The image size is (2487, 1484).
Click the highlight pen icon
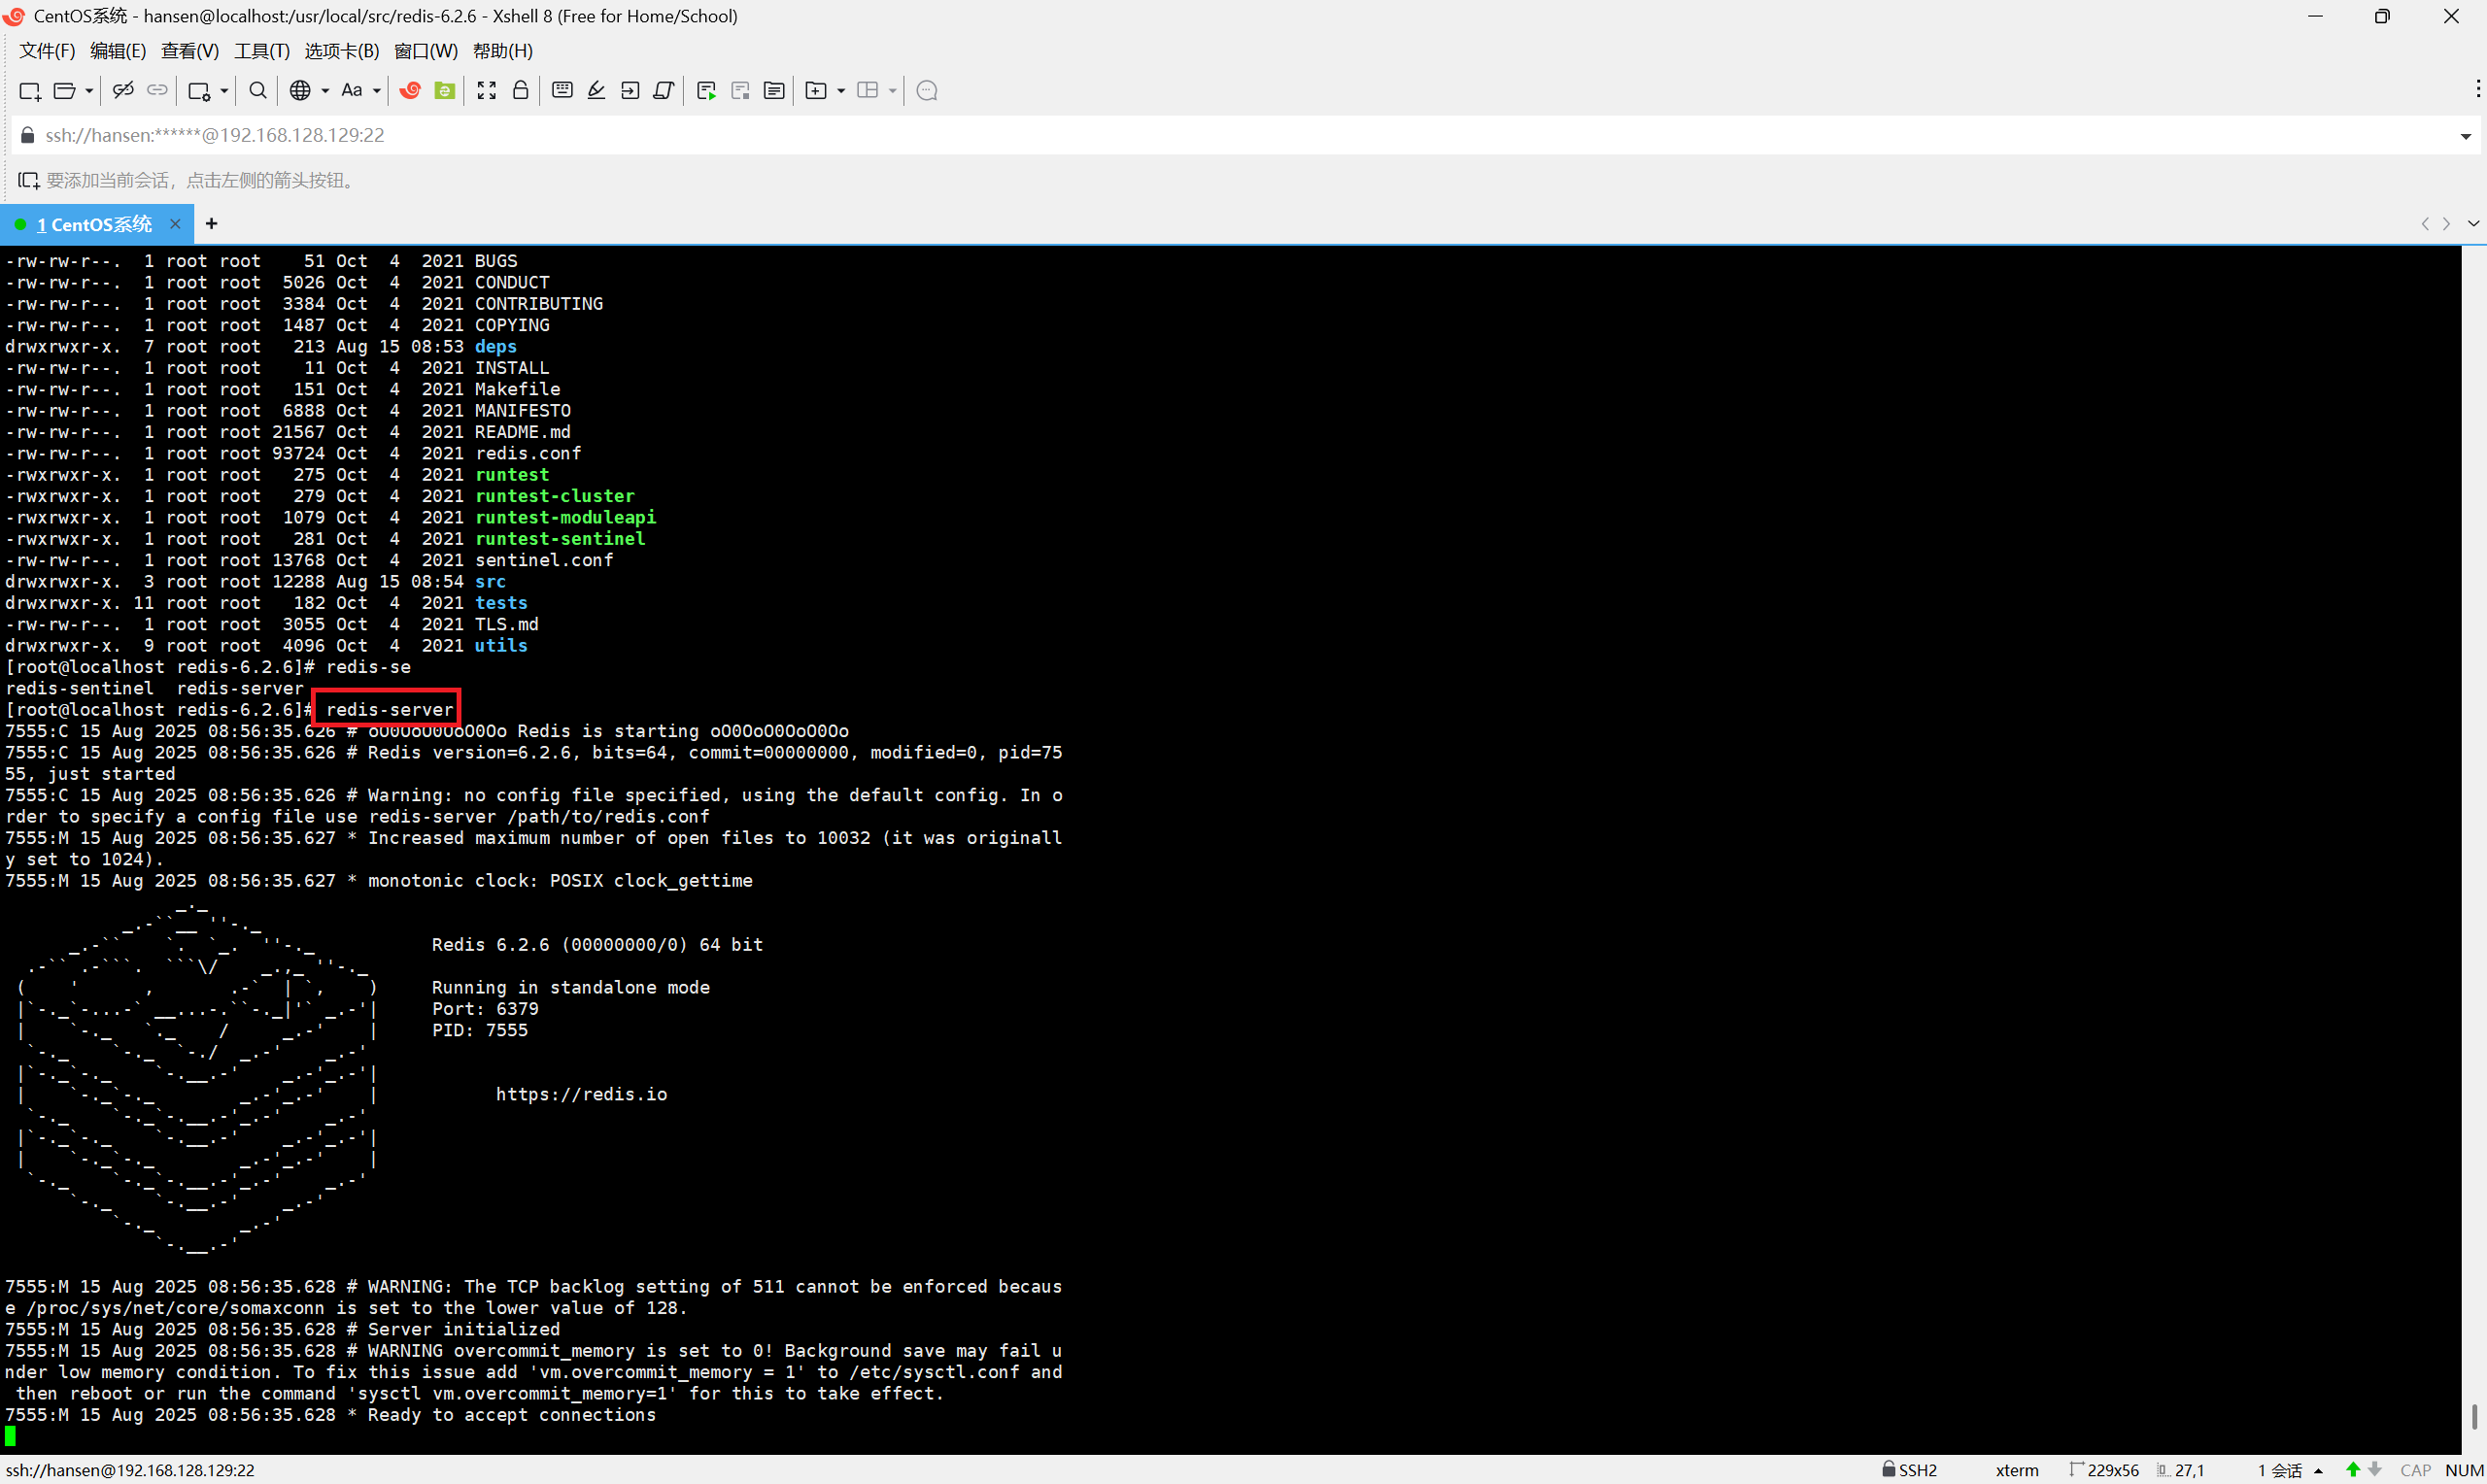(x=596, y=91)
